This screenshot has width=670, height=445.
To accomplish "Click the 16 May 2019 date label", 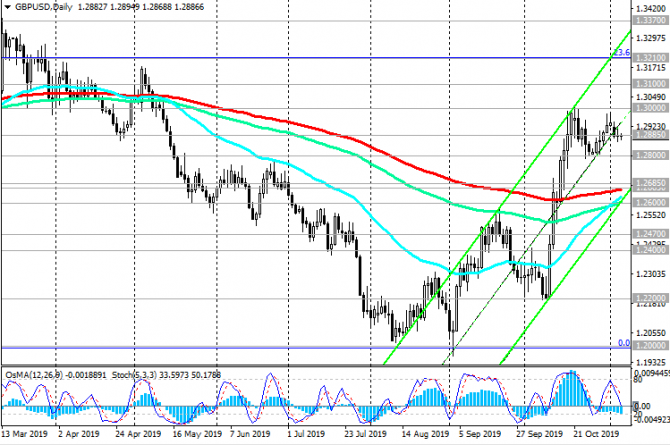I will point(198,434).
